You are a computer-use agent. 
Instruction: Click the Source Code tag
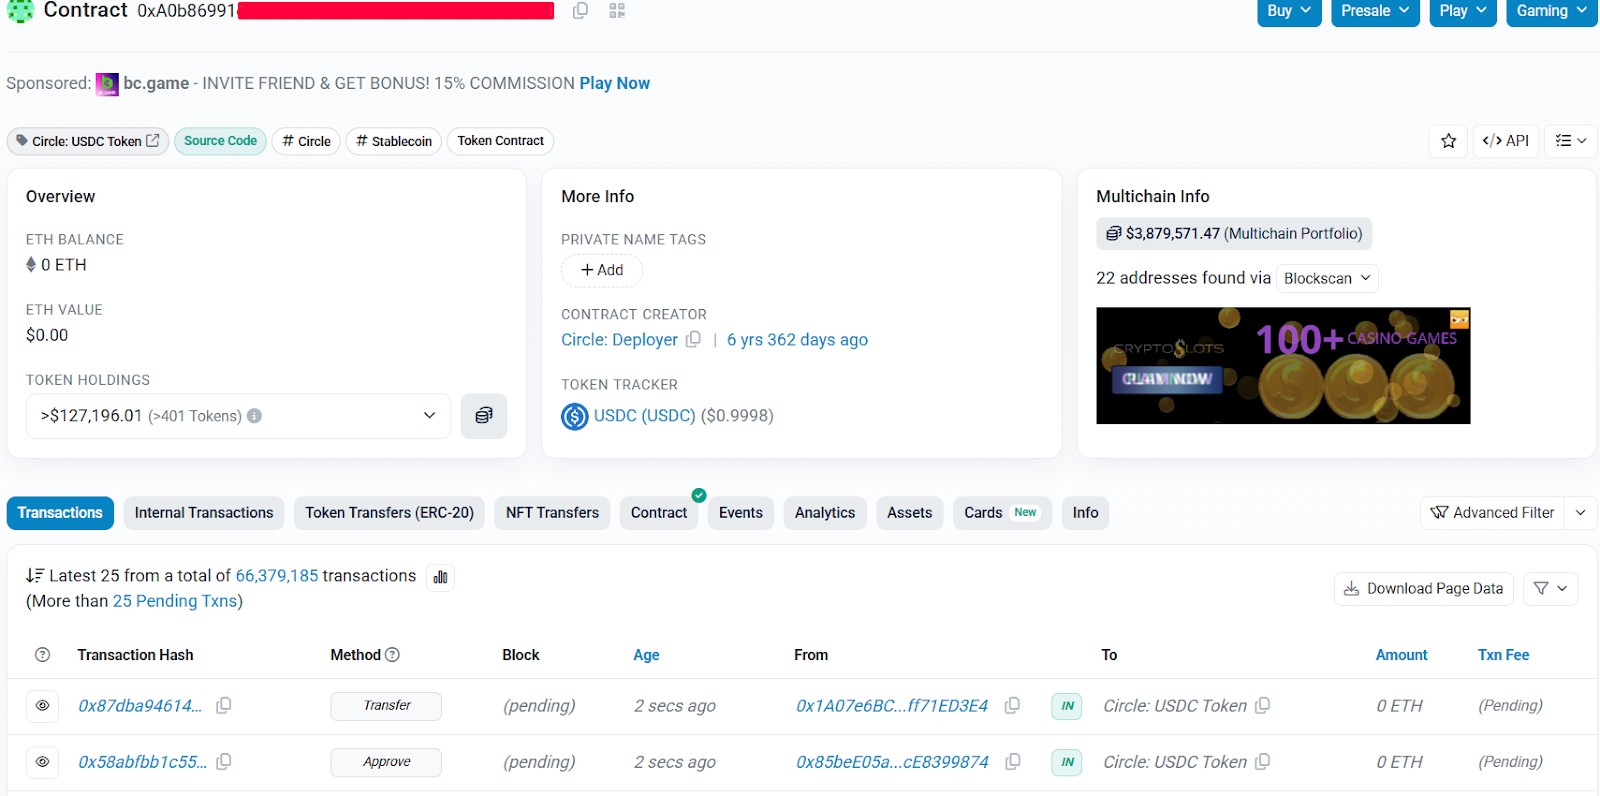click(x=220, y=141)
